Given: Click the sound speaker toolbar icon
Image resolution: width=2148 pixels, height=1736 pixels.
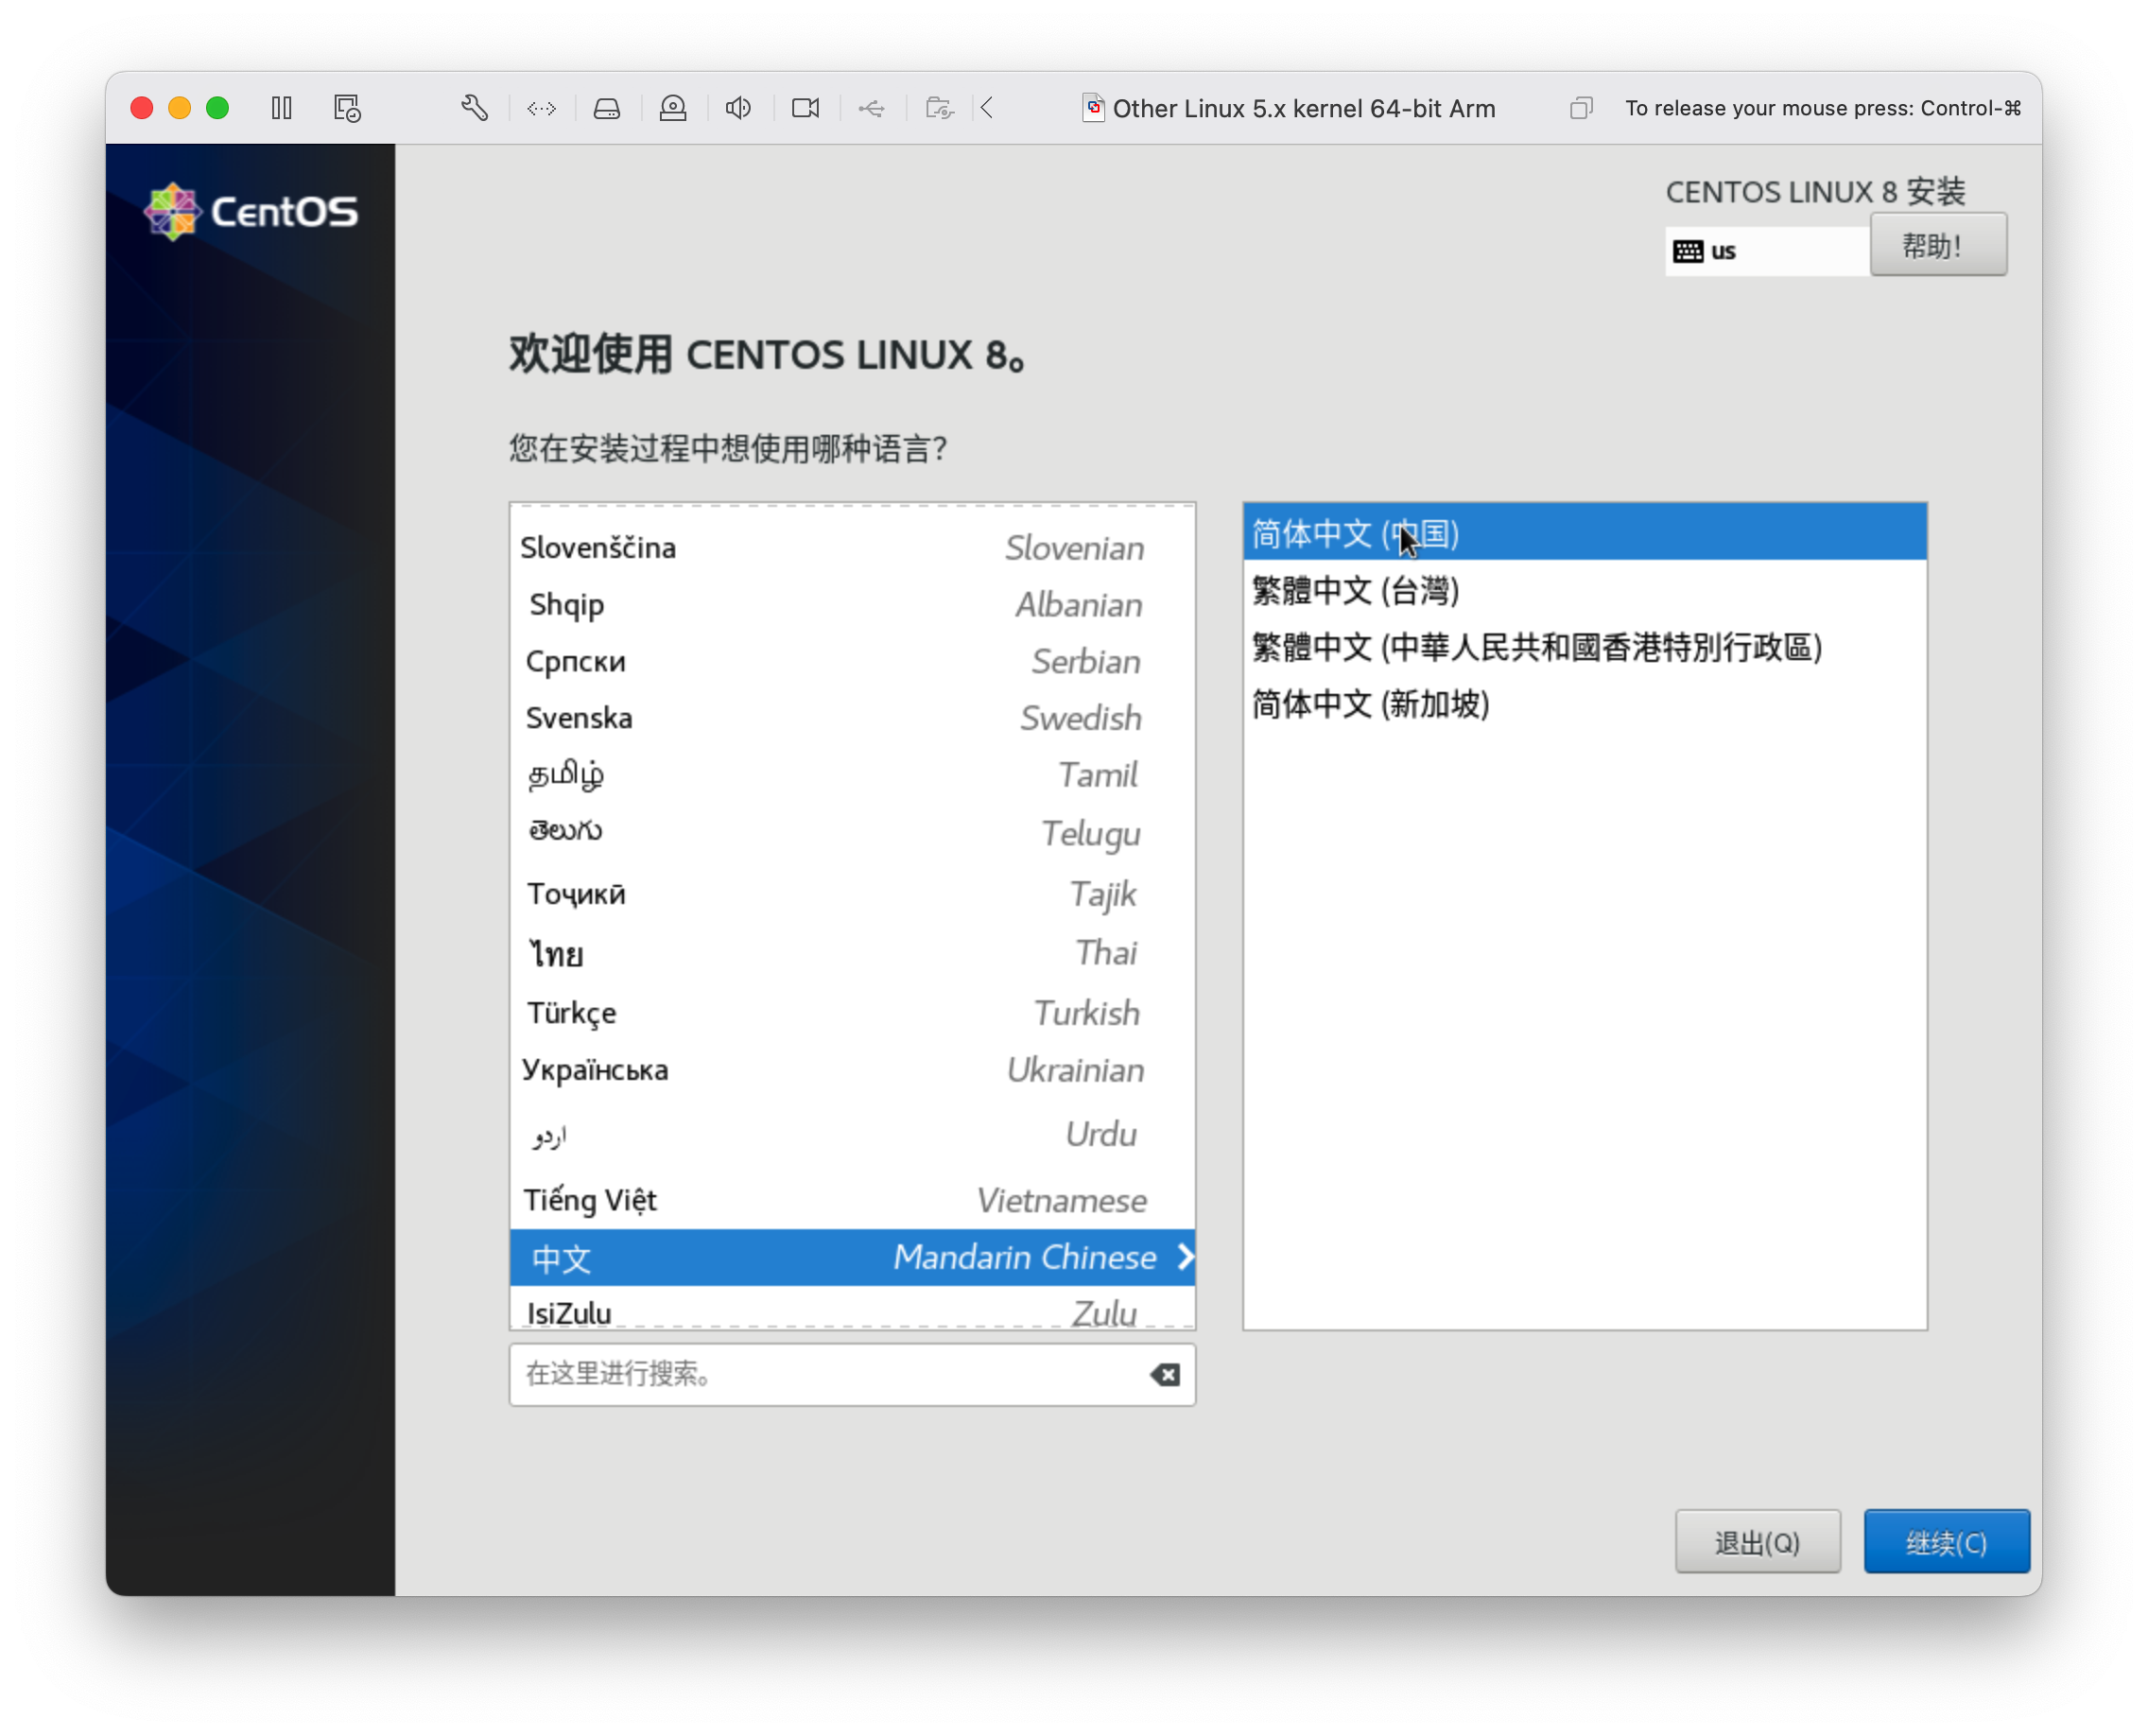Looking at the screenshot, I should (x=739, y=108).
